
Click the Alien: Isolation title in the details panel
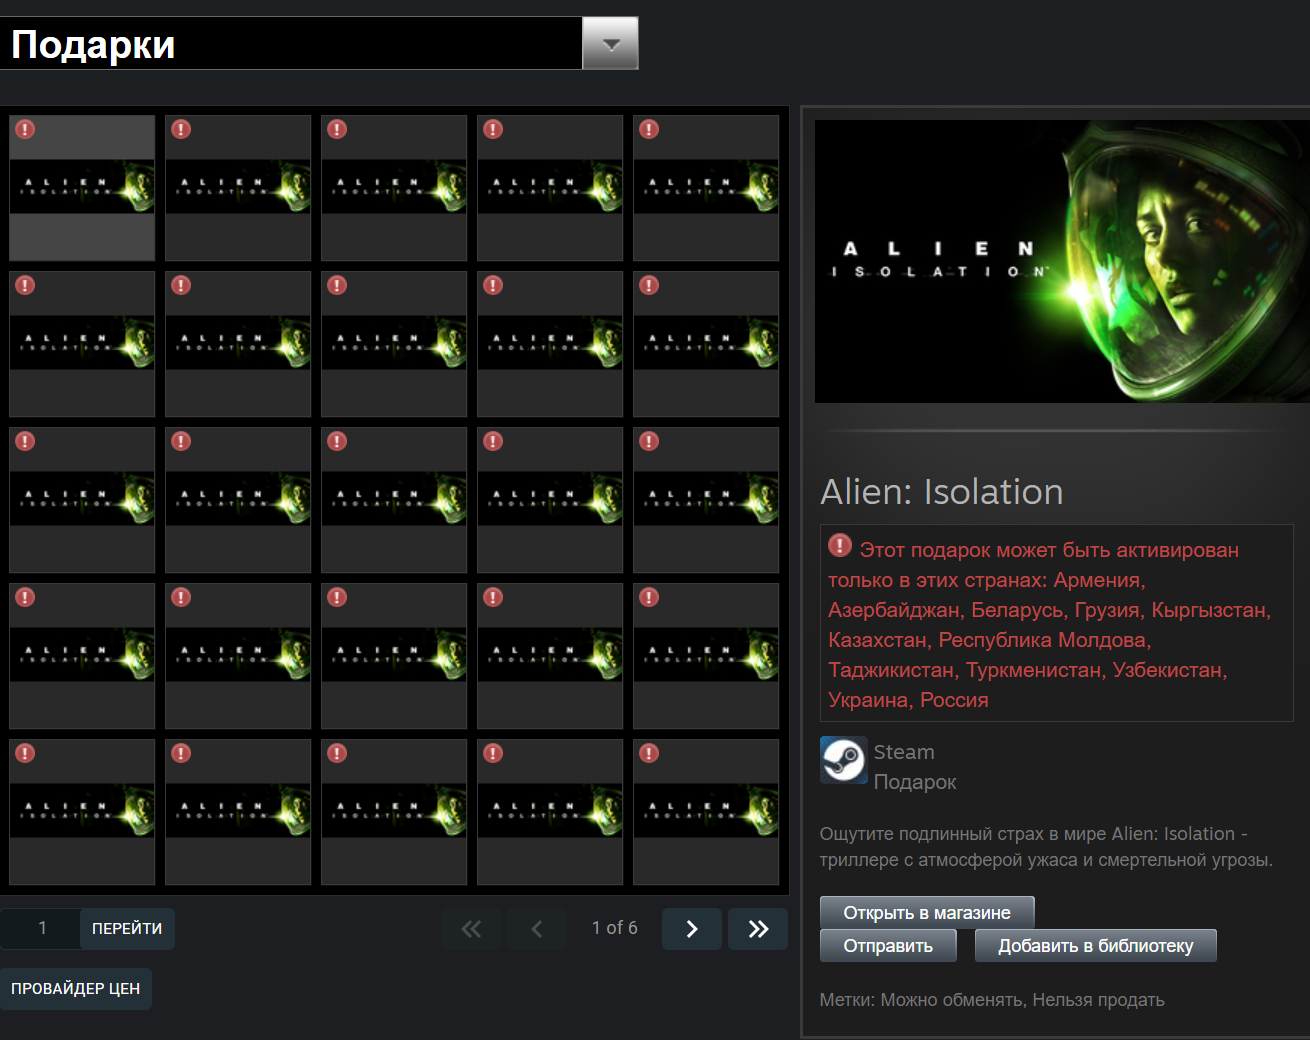(x=942, y=492)
